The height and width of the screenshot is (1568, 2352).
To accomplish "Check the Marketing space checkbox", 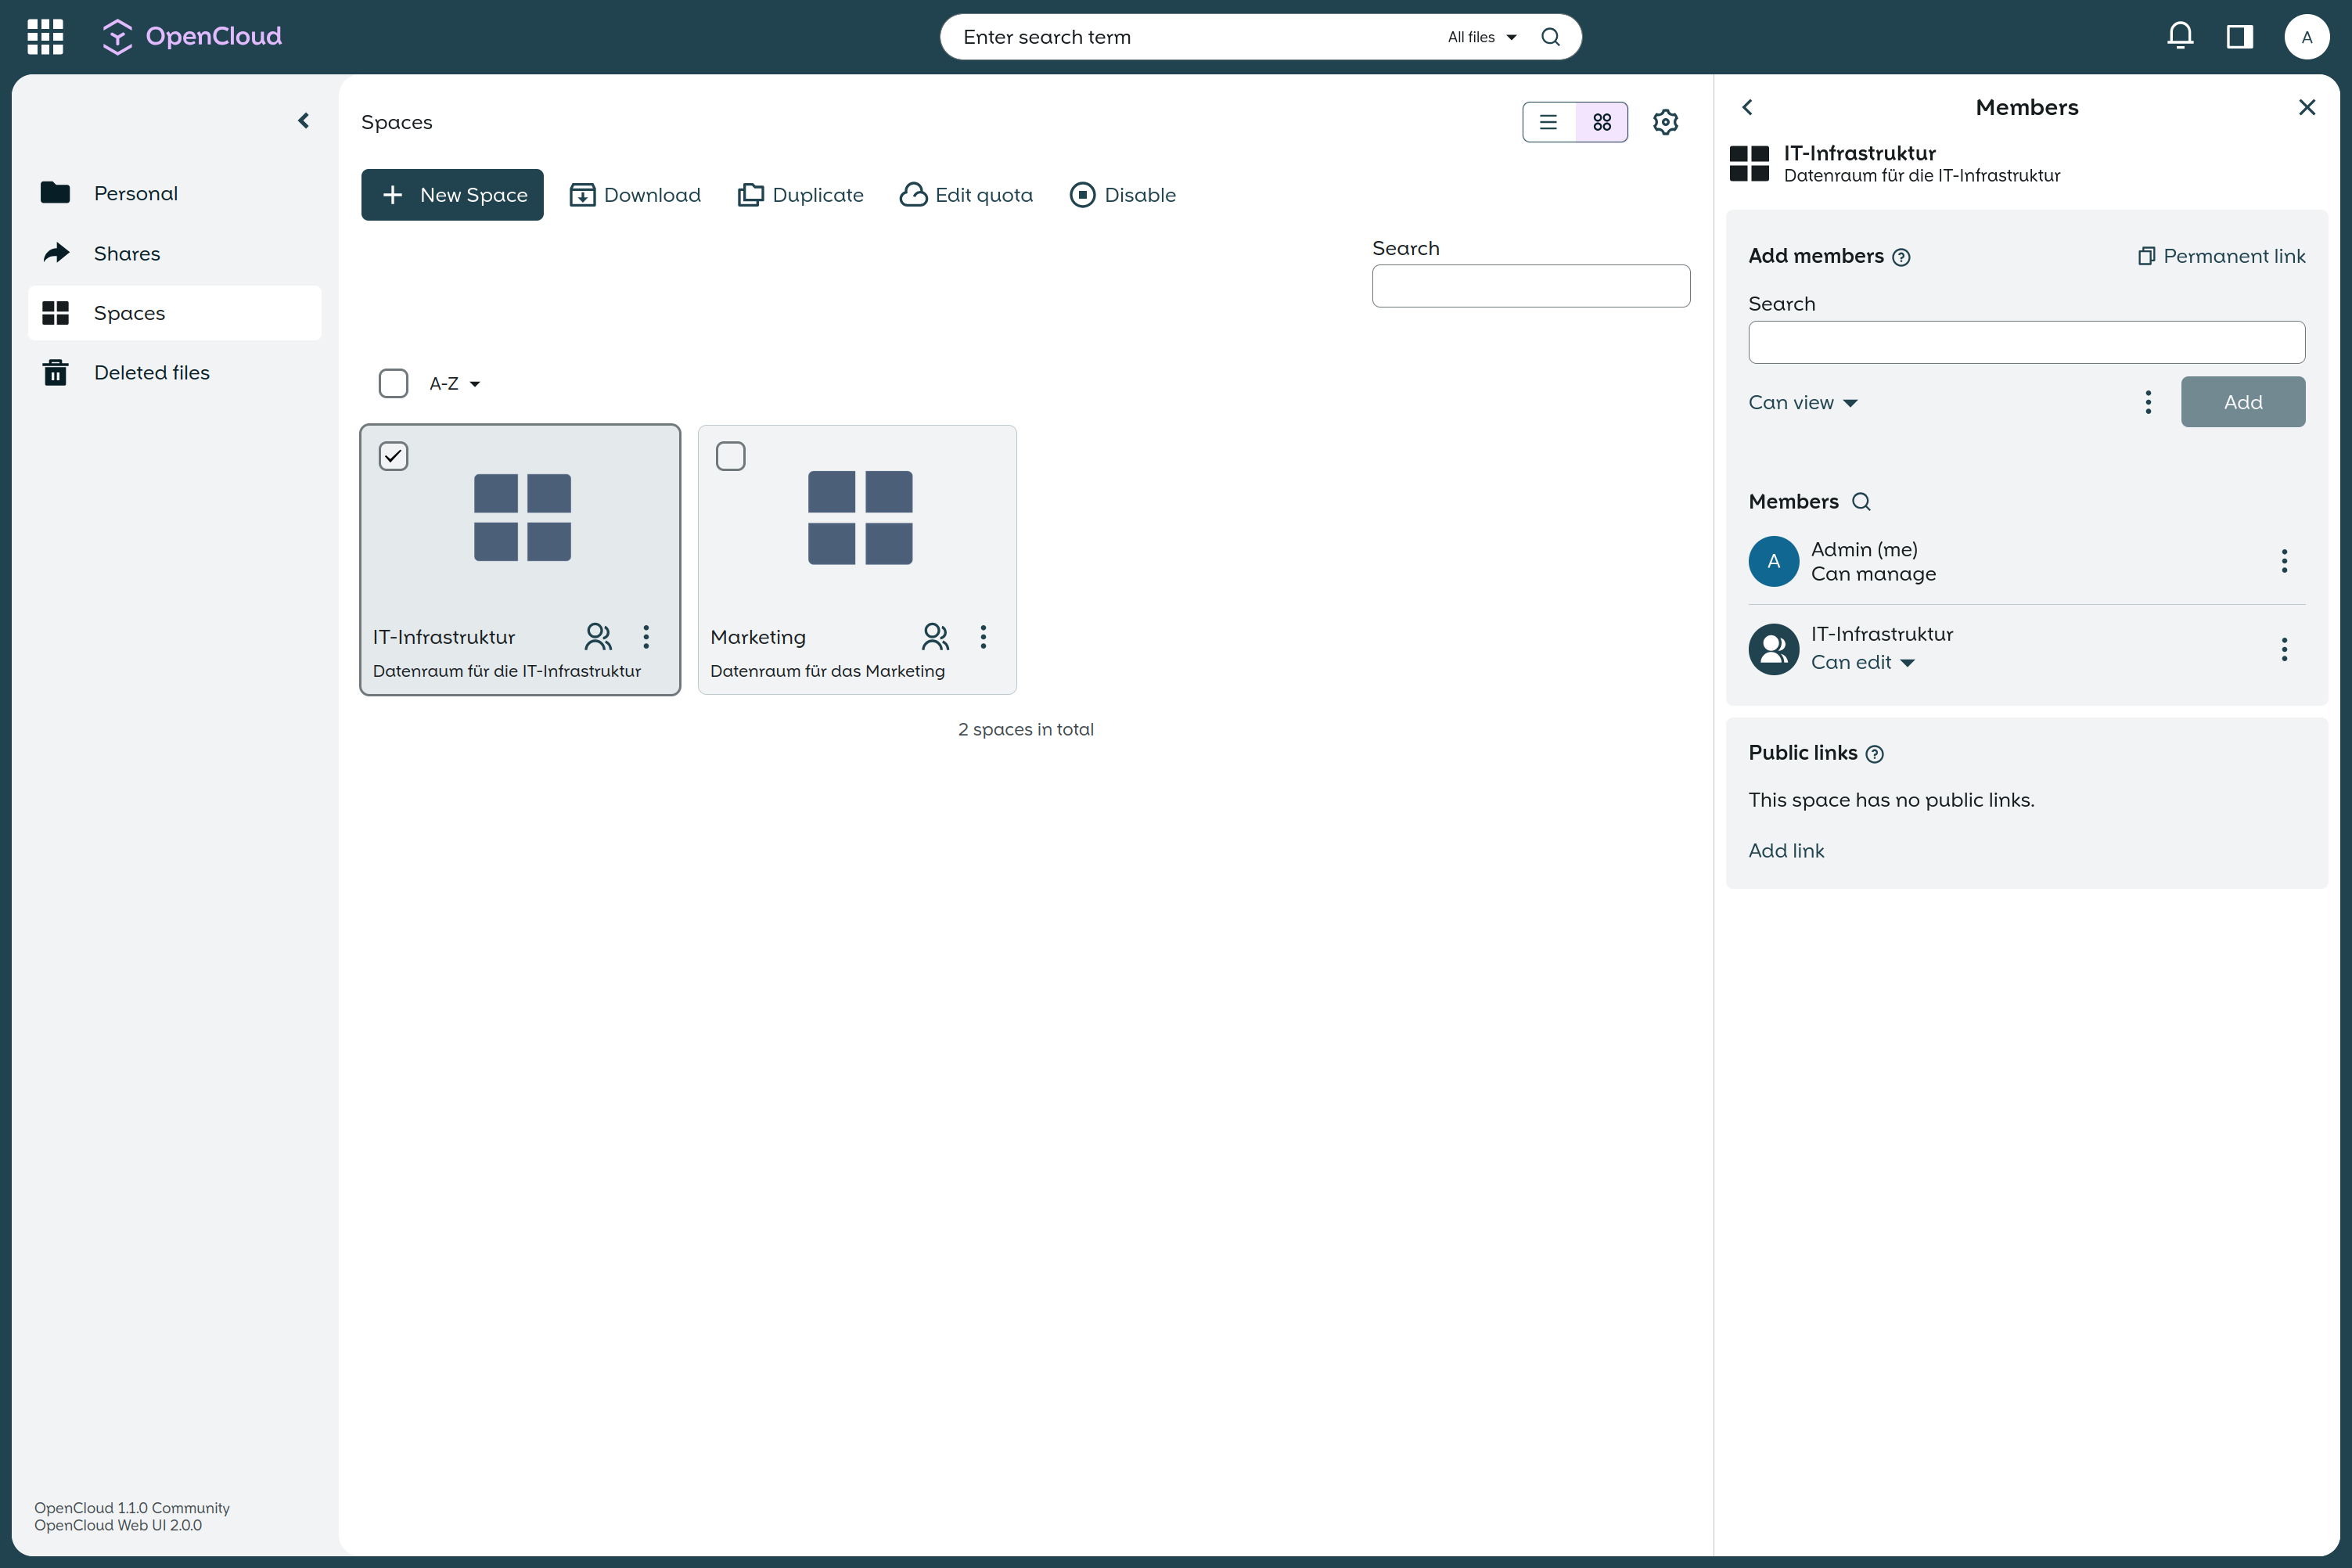I will click(731, 456).
